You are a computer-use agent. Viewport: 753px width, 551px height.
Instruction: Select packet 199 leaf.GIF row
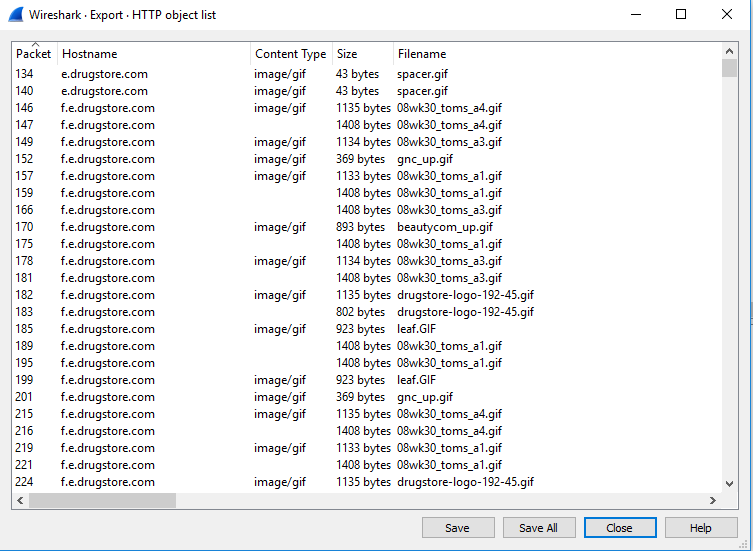click(366, 380)
